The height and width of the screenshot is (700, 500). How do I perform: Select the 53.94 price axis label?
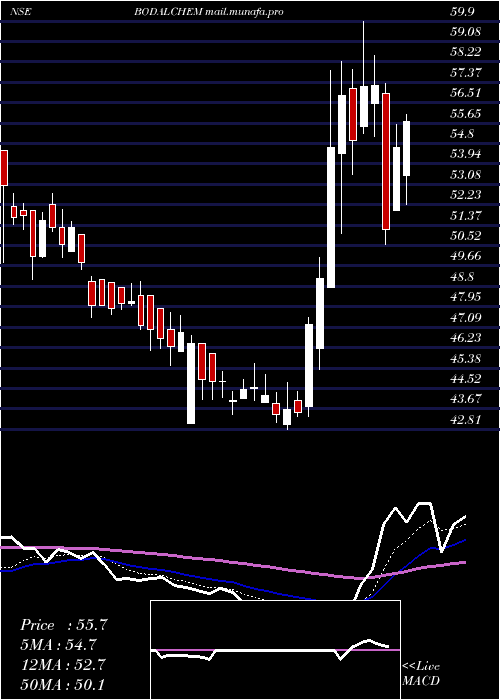click(465, 154)
